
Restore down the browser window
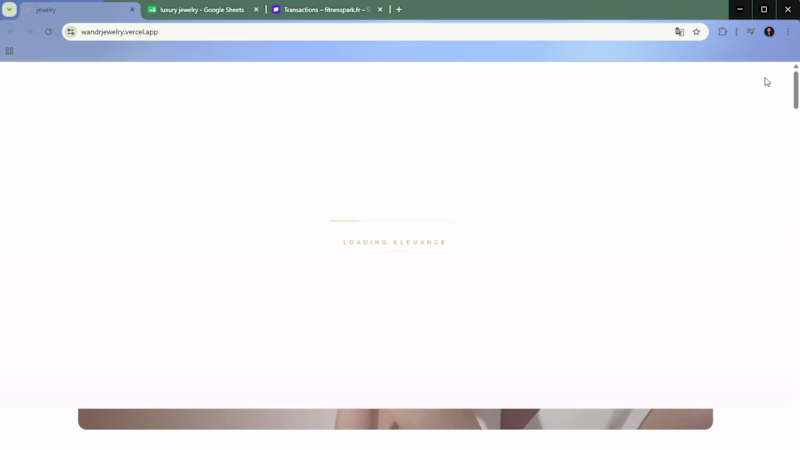764,9
